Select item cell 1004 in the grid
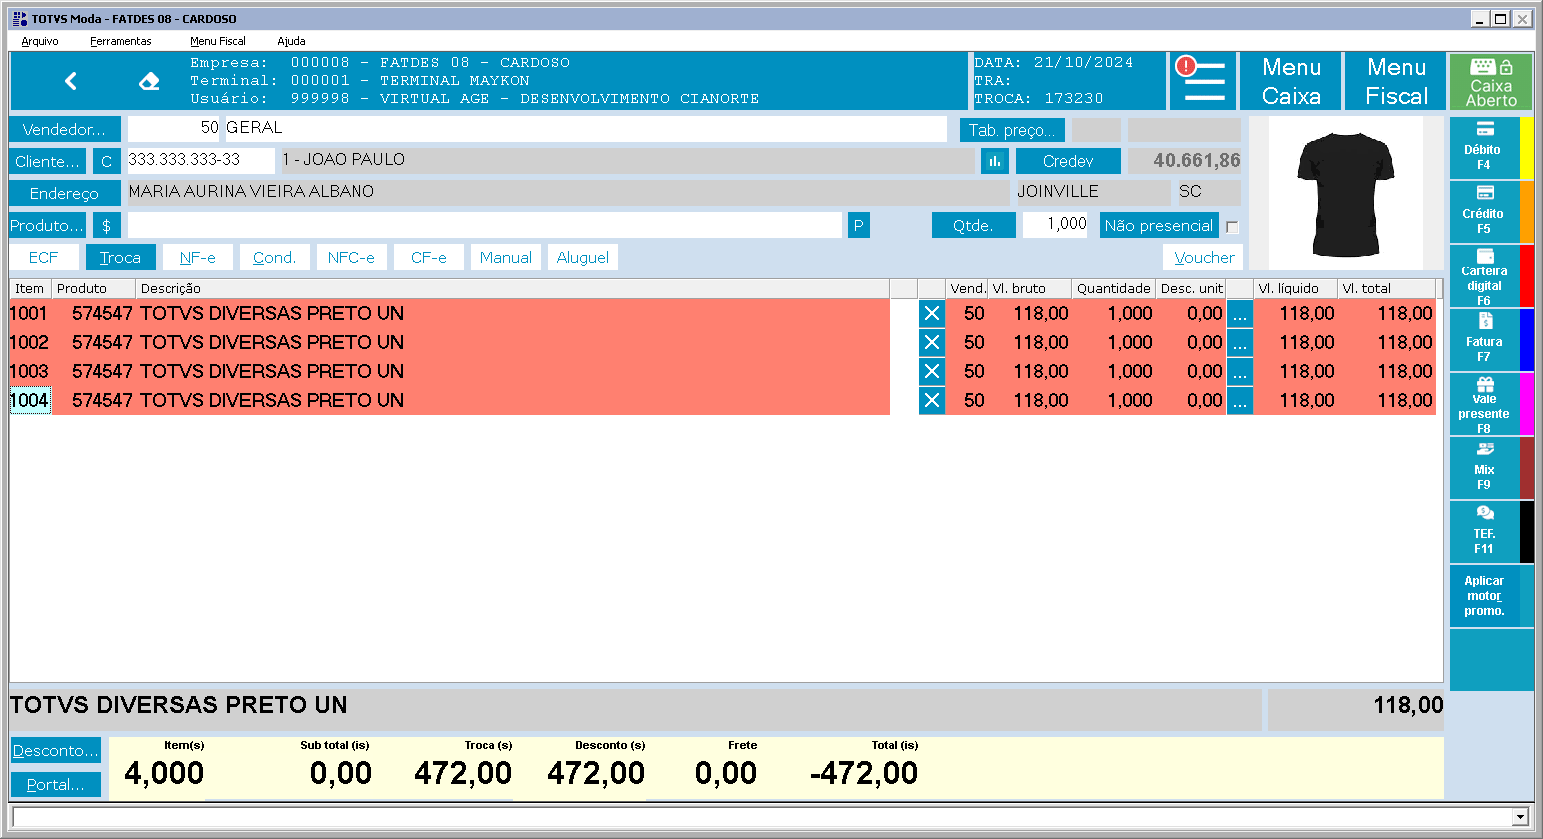Screen dimensions: 1543x839 point(30,401)
